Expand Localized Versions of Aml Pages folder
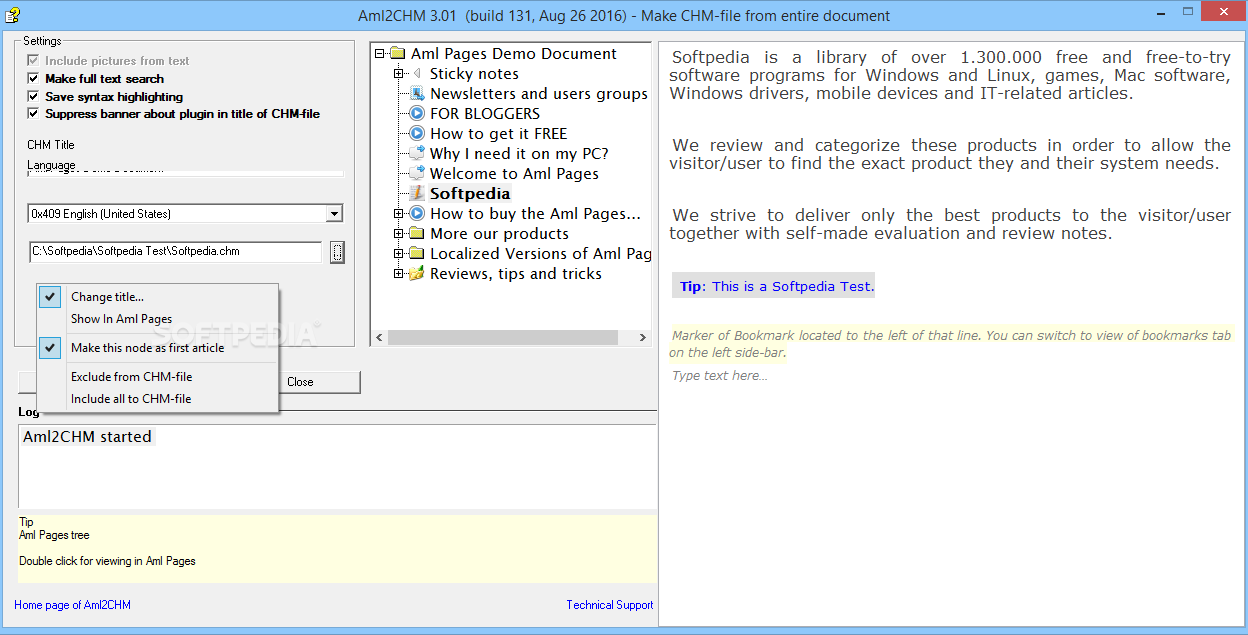The height and width of the screenshot is (635, 1248). pos(398,254)
